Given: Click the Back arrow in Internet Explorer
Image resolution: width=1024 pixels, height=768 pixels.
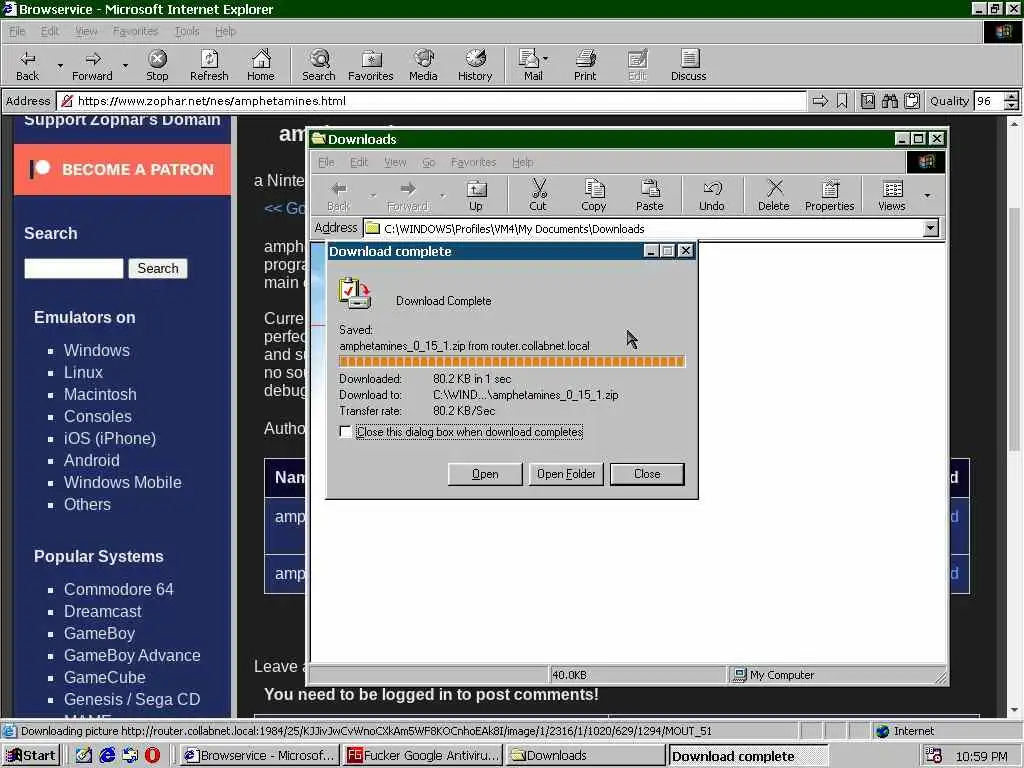Looking at the screenshot, I should click(x=27, y=65).
